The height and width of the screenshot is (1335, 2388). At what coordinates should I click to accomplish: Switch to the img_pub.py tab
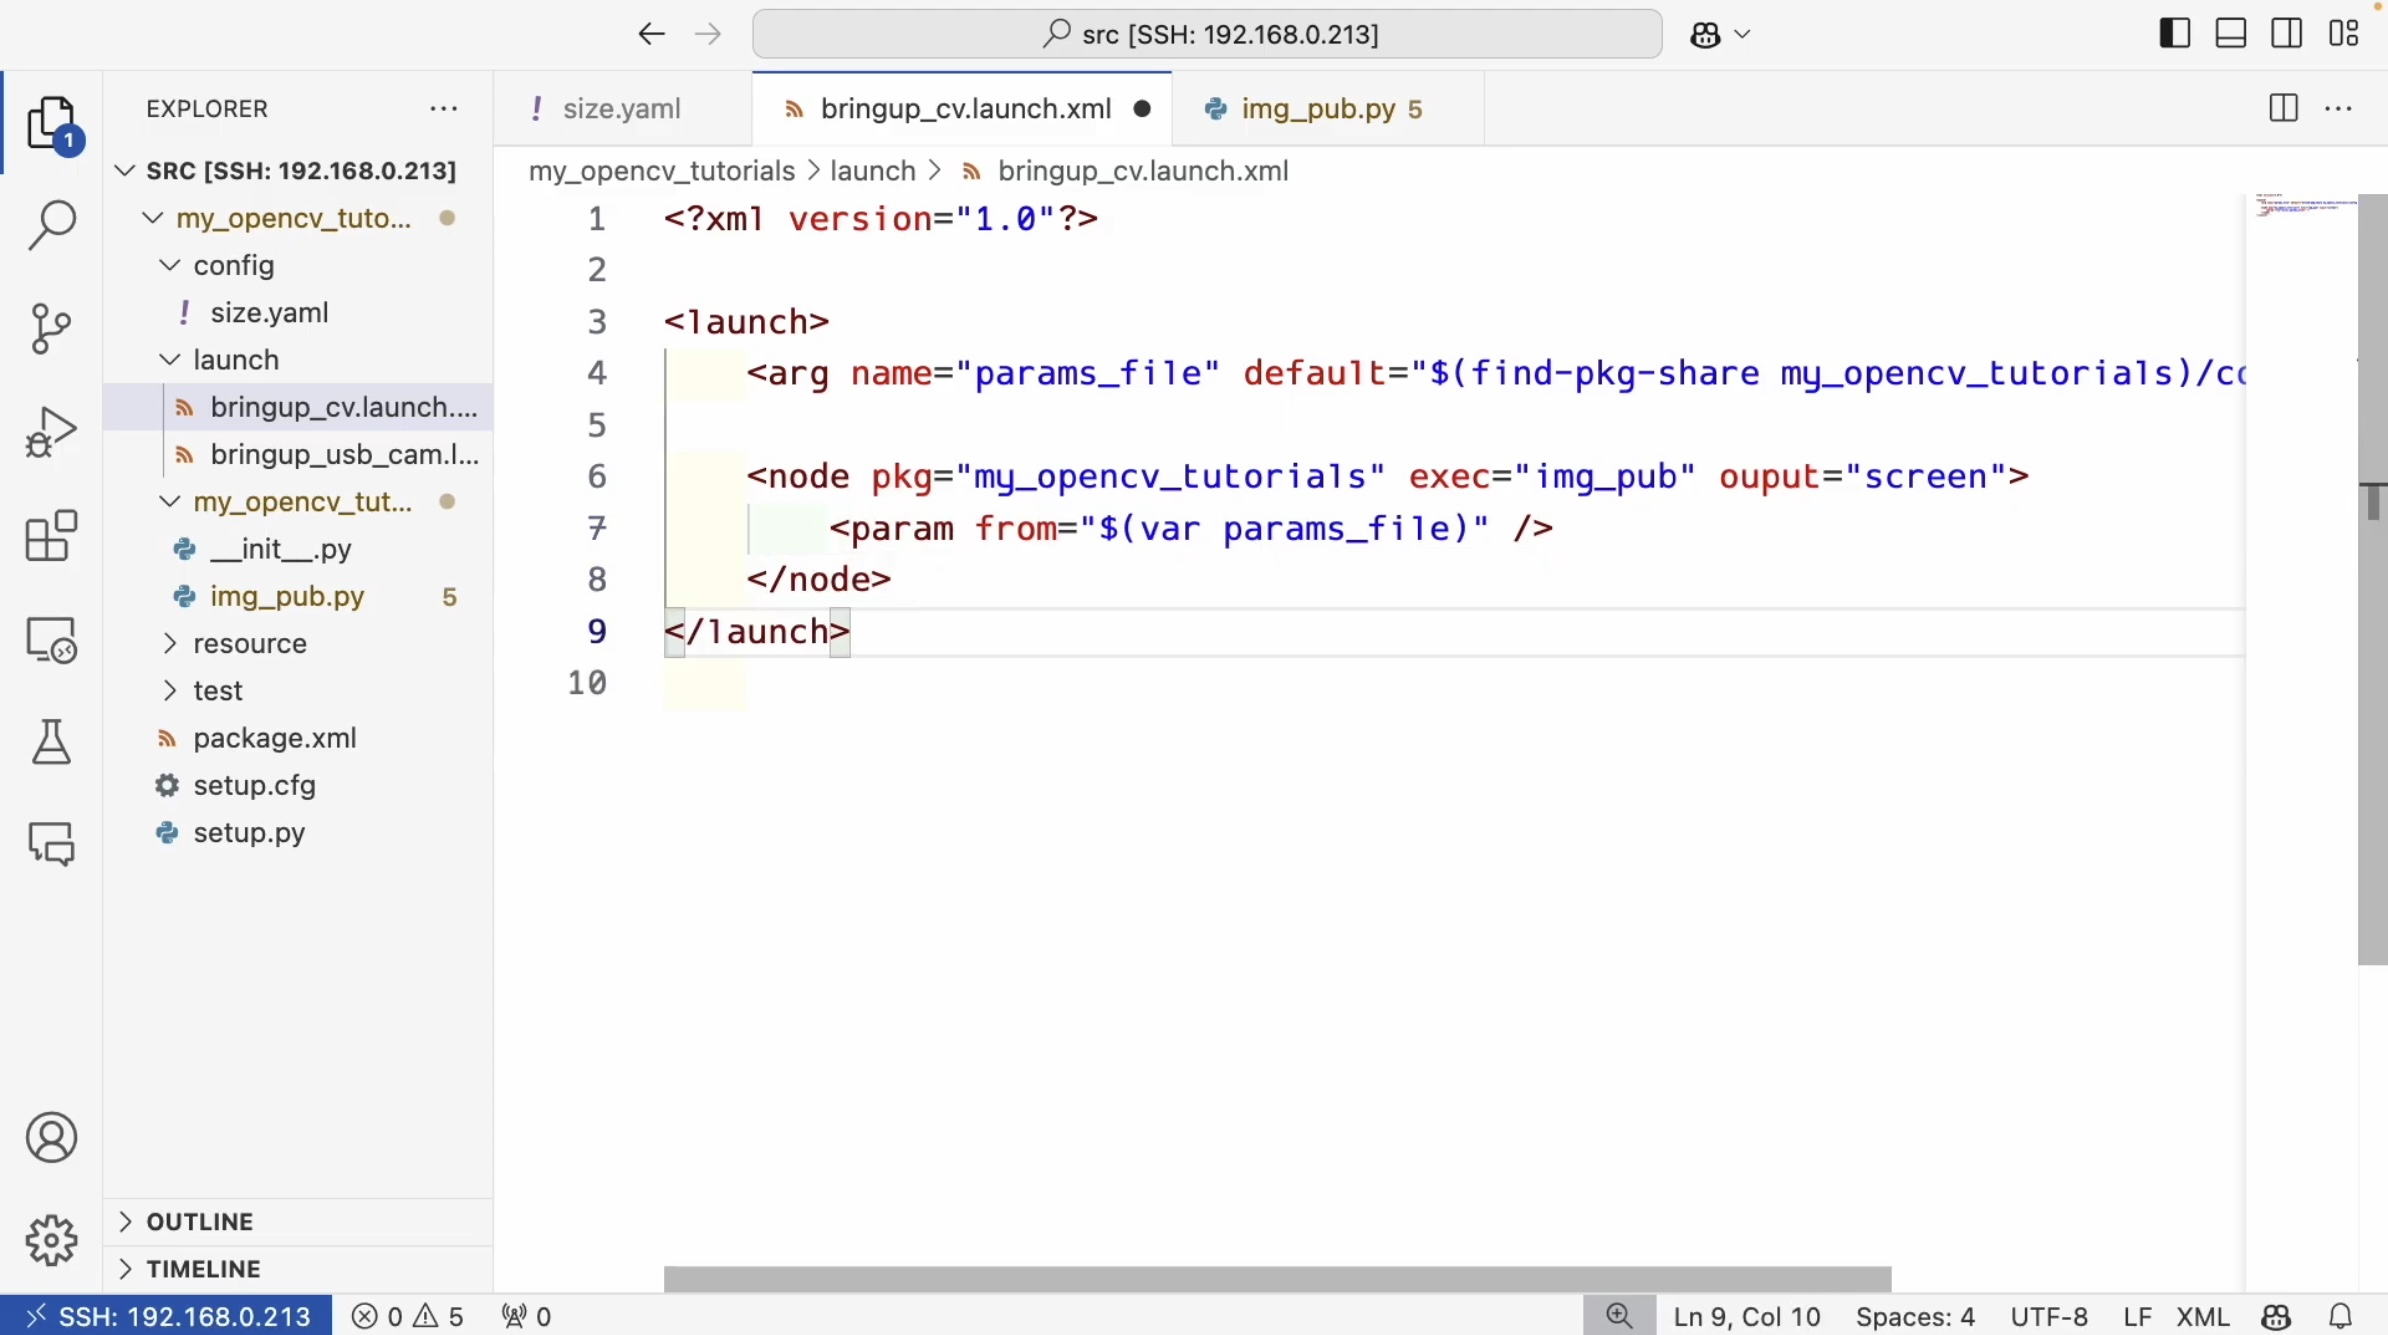point(1317,109)
